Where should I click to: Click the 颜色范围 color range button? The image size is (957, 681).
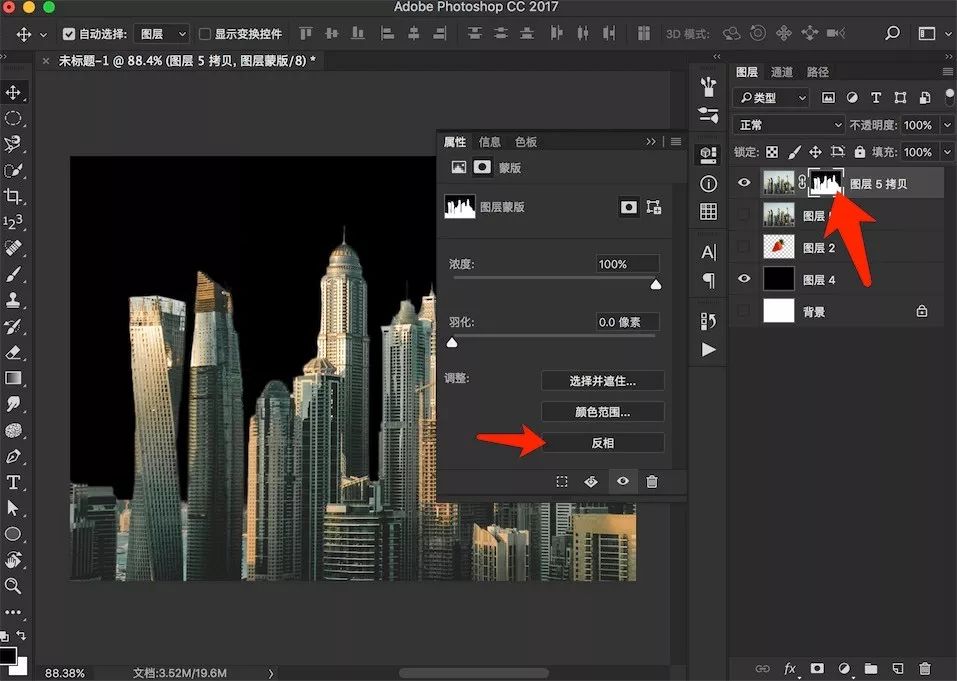tap(602, 411)
